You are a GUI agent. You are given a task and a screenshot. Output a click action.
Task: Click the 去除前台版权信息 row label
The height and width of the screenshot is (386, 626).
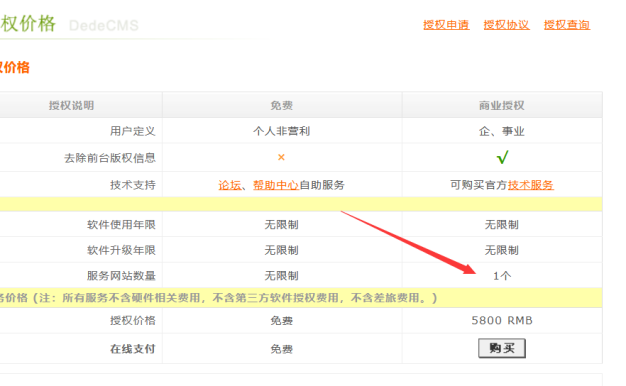110,158
